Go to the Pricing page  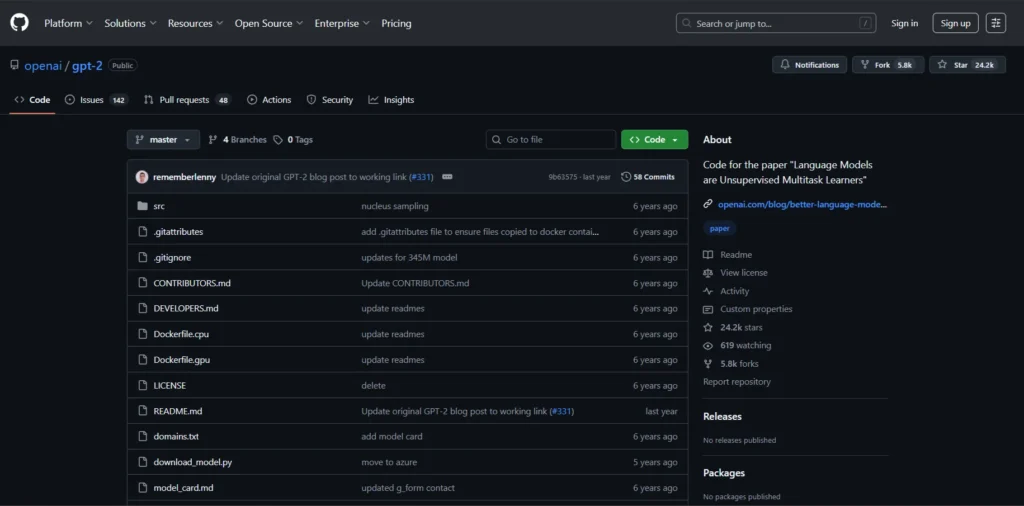point(396,23)
